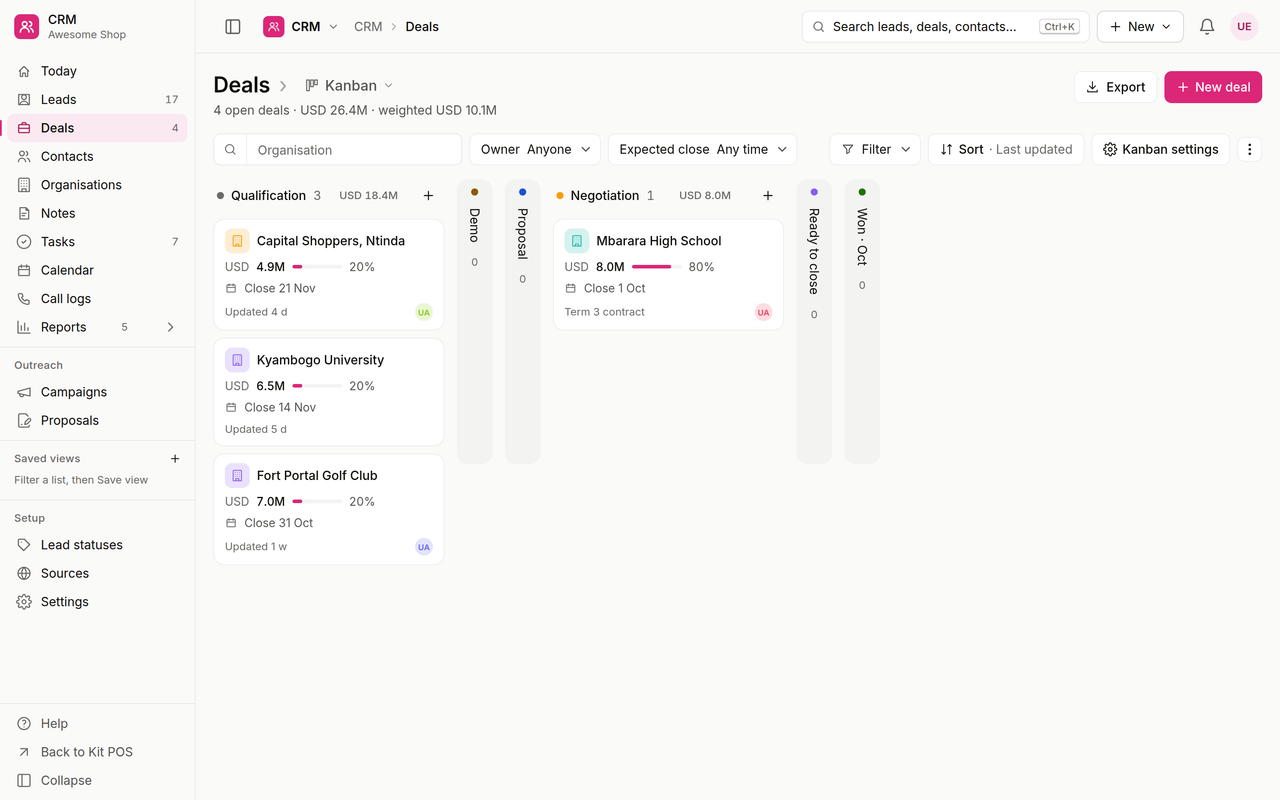This screenshot has width=1280, height=800.
Task: Open Contacts in the sidebar
Action: pos(97,156)
